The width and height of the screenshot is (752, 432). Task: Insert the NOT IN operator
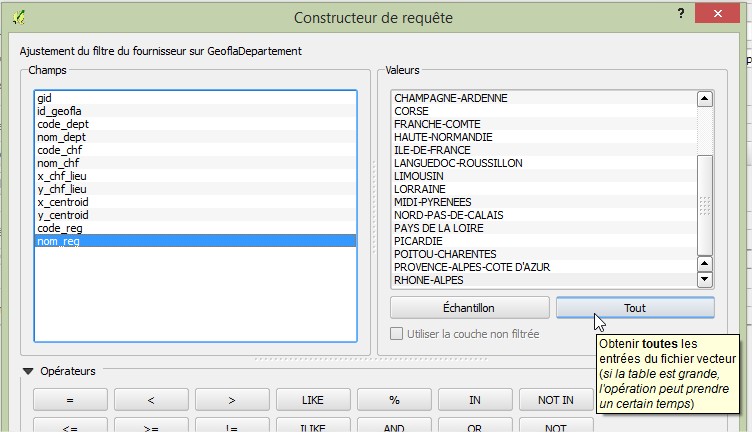click(x=556, y=400)
